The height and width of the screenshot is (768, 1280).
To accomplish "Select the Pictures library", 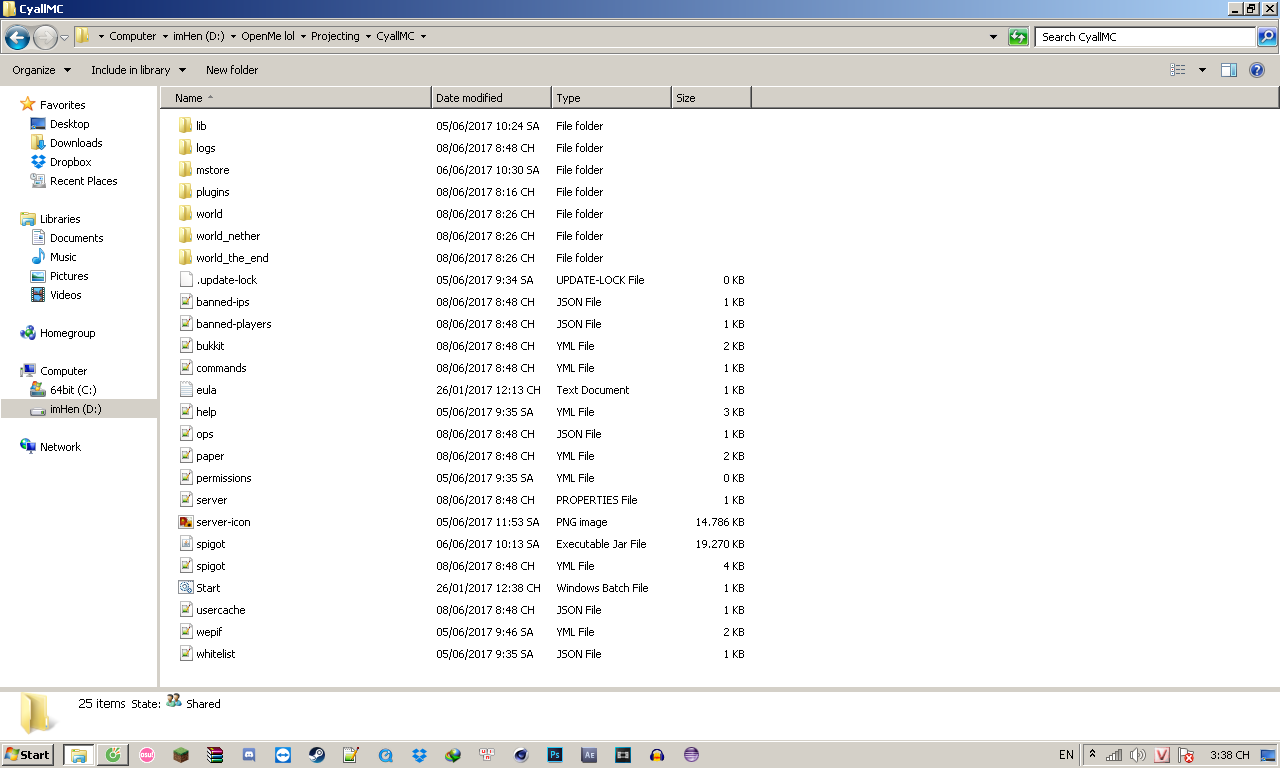I will [60, 276].
